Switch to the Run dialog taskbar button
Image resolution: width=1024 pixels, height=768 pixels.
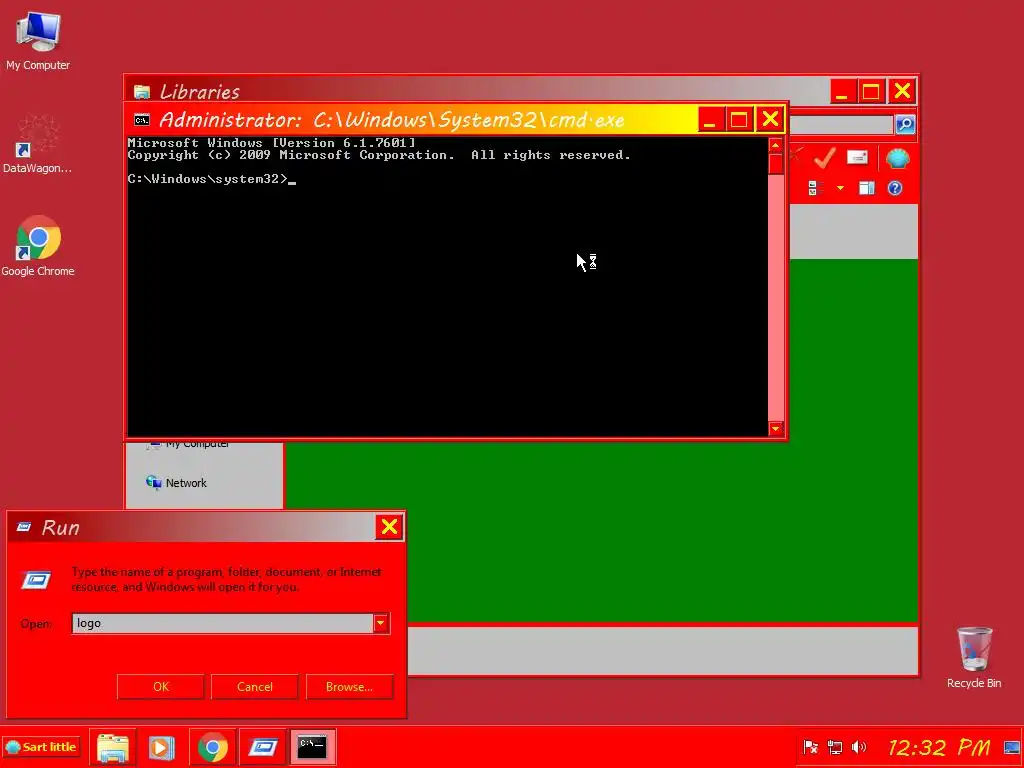[x=263, y=747]
